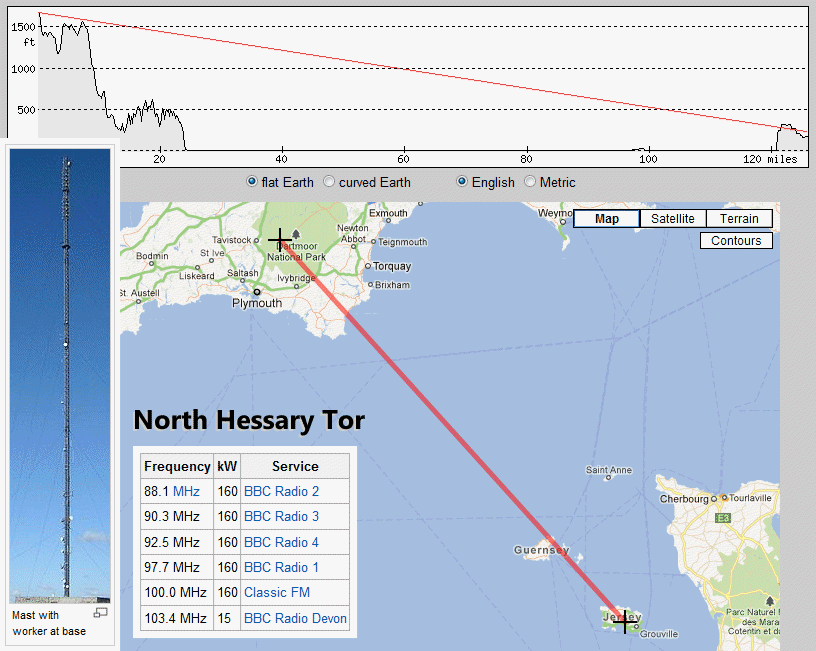816x651 pixels.
Task: Click the Service column header
Action: click(x=295, y=466)
